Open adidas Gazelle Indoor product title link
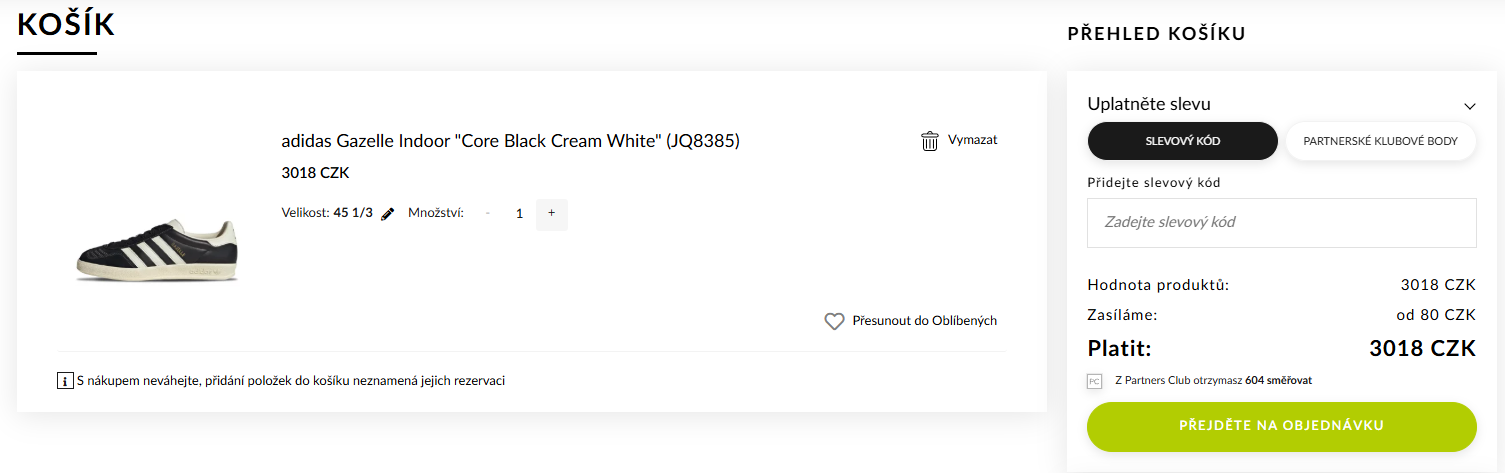This screenshot has height=473, width=1505. click(510, 141)
